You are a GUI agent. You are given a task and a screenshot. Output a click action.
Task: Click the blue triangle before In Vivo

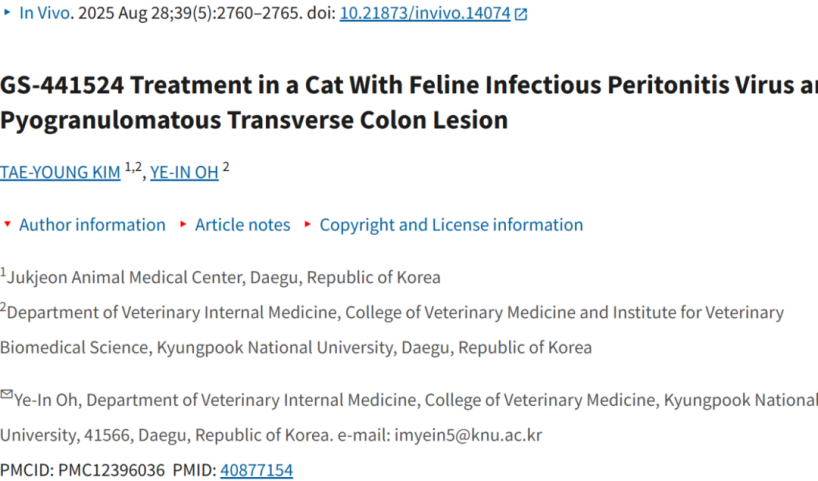coord(8,13)
